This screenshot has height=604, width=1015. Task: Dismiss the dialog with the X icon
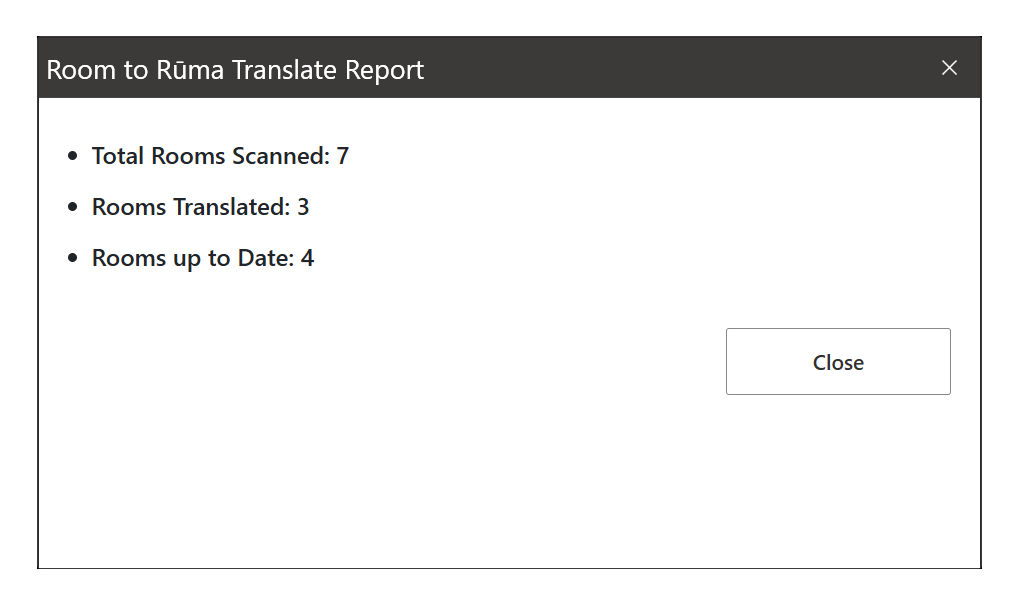click(x=948, y=68)
